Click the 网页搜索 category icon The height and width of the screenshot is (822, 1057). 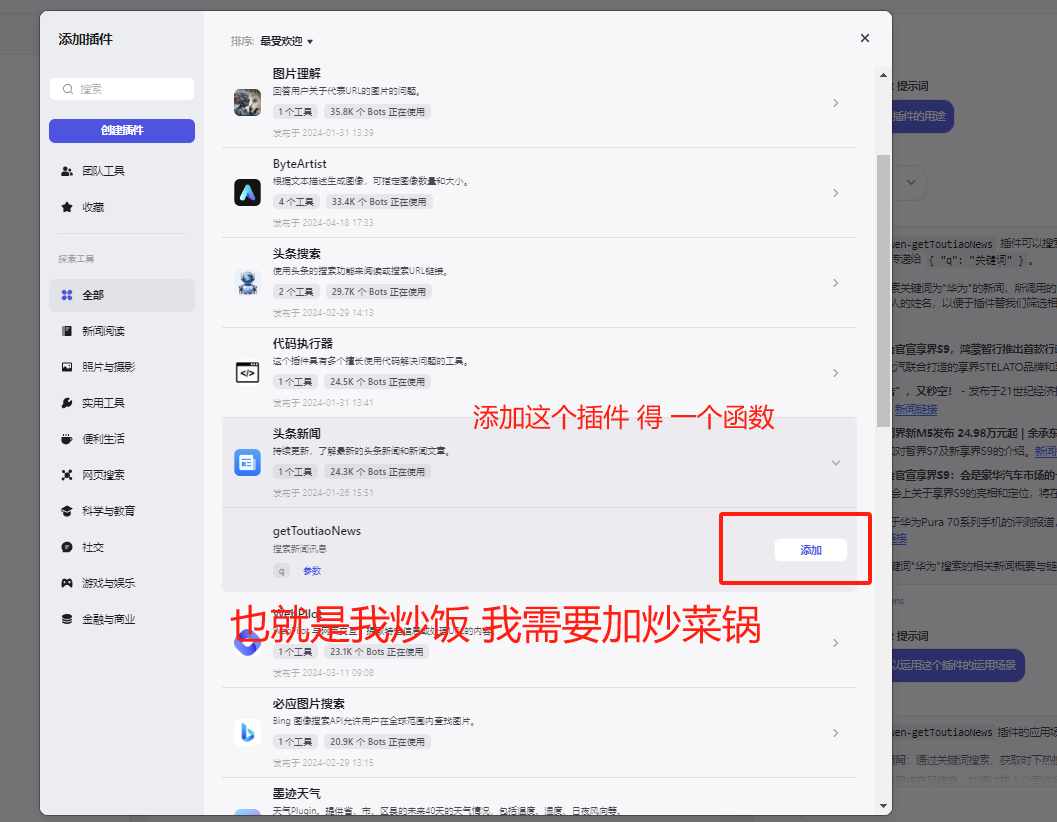tap(67, 475)
